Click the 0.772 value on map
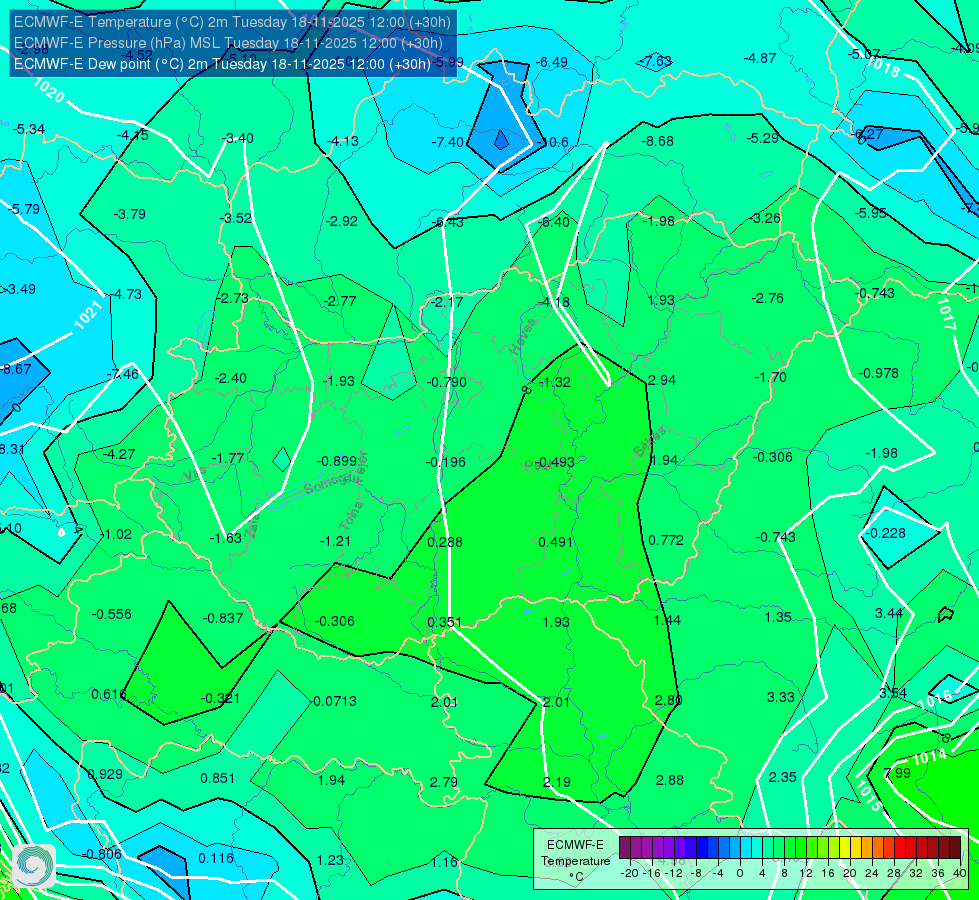979x900 pixels. coord(666,540)
